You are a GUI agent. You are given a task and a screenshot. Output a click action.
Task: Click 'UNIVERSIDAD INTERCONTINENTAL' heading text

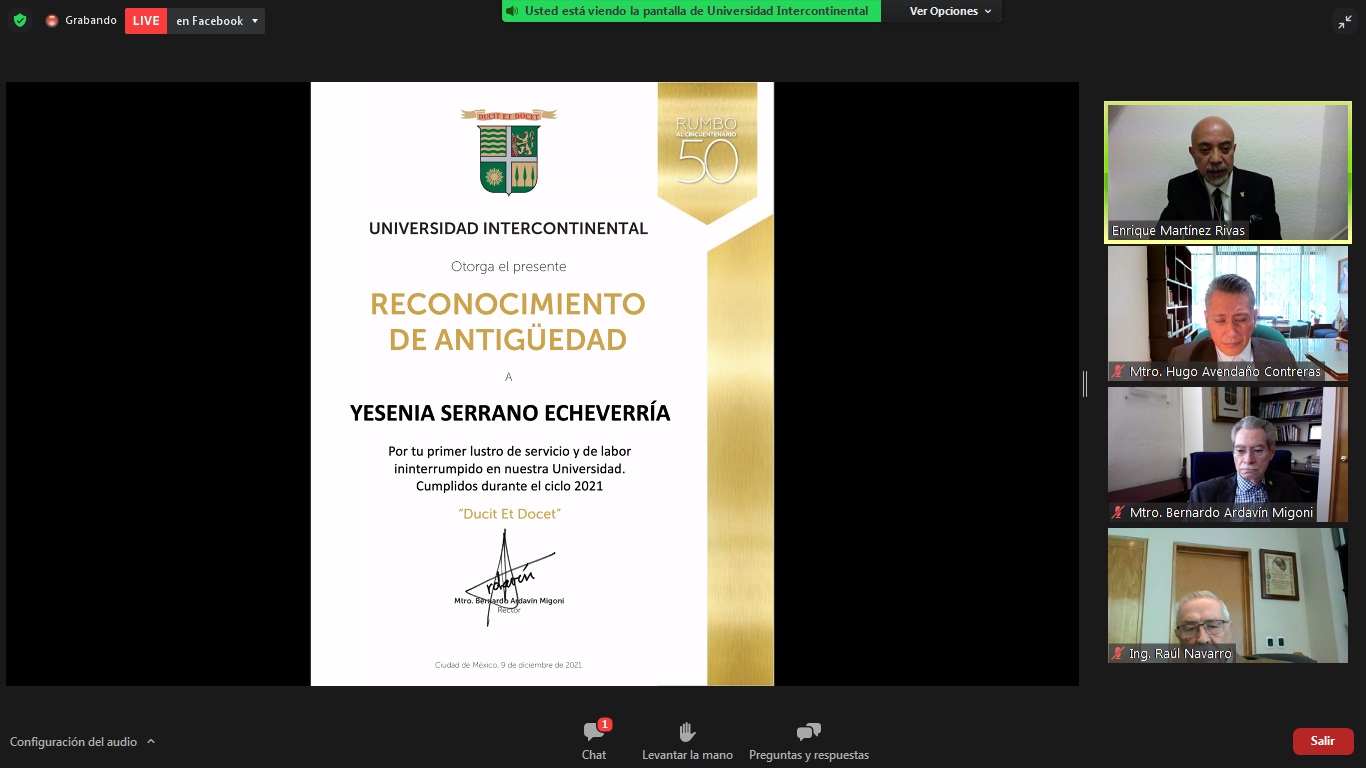click(x=508, y=228)
